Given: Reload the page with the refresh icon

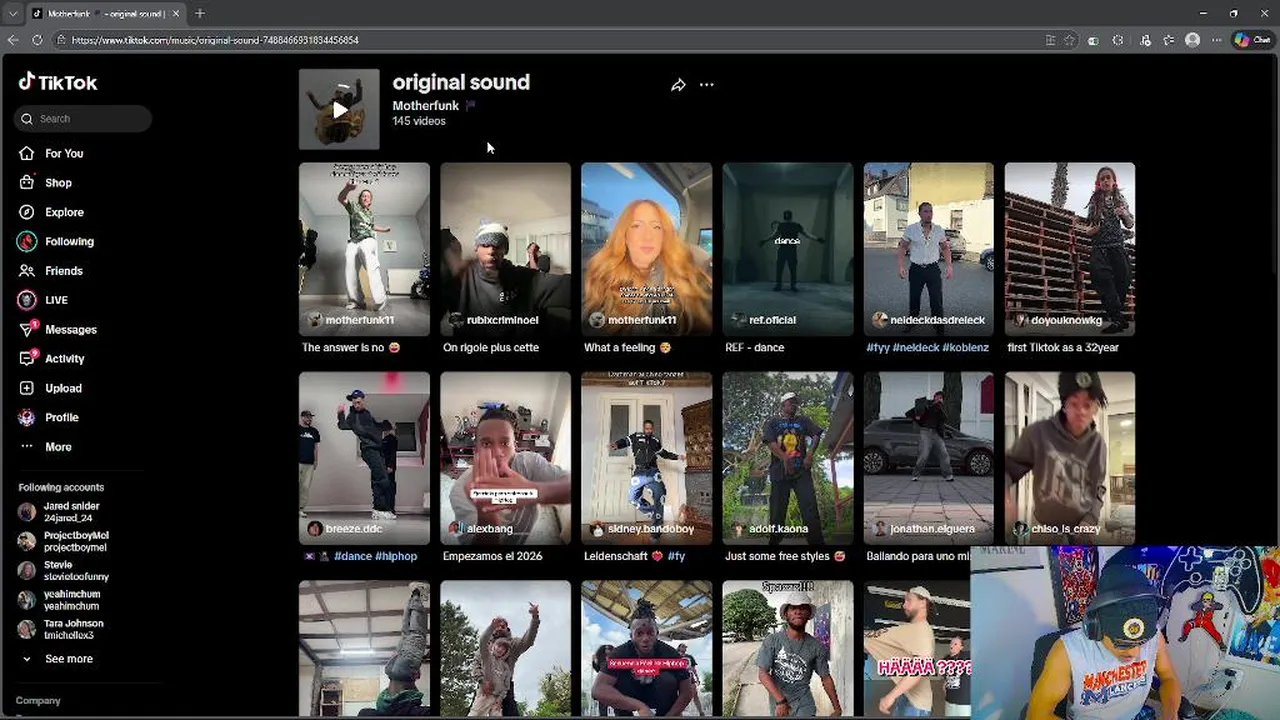Looking at the screenshot, I should pyautogui.click(x=37, y=40).
